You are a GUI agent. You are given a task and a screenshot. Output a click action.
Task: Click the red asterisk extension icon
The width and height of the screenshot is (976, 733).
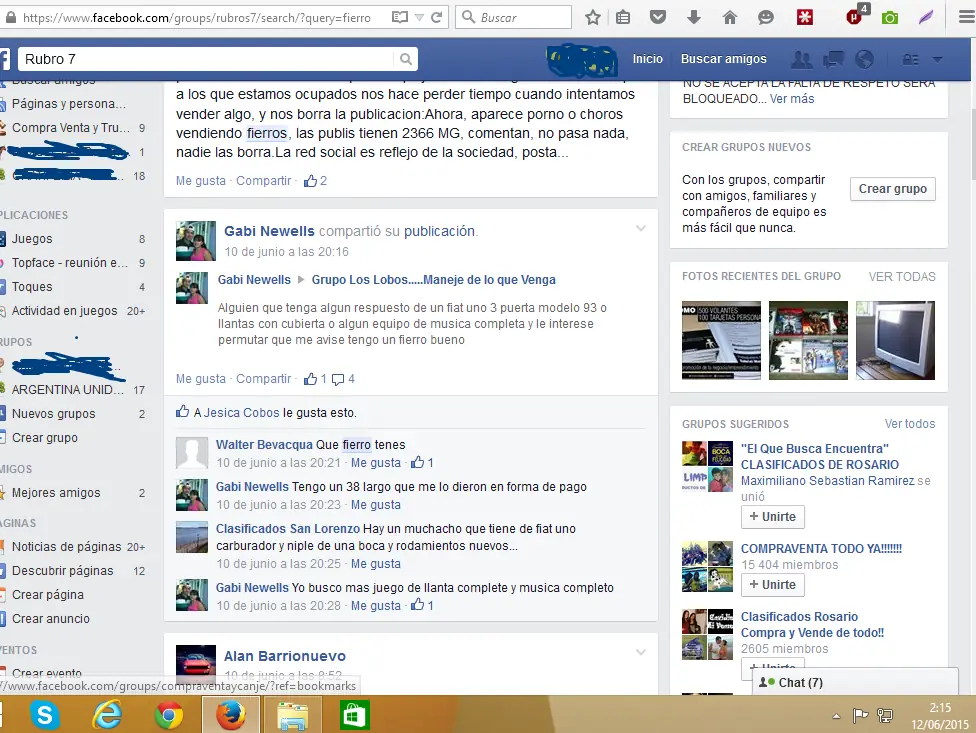coord(805,17)
